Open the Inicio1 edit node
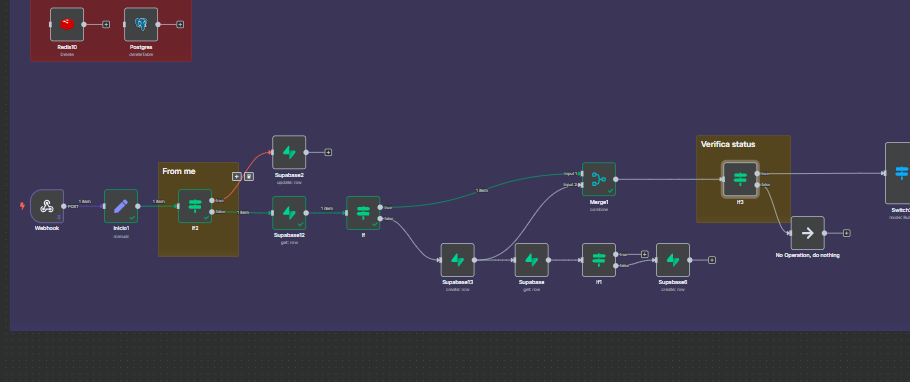910x382 pixels. (x=121, y=206)
